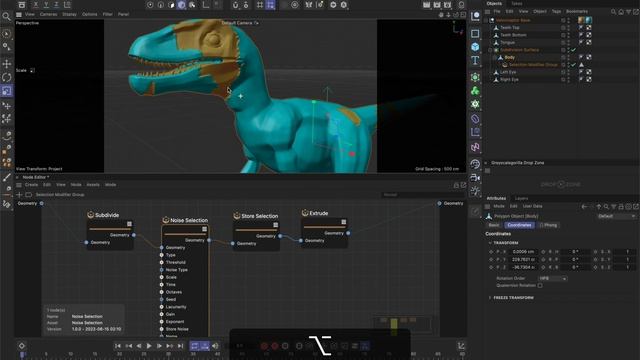Screen dimensions: 640x360
Task: Open the Default layout dropdown in Attributes
Action: pyautogui.click(x=617, y=216)
